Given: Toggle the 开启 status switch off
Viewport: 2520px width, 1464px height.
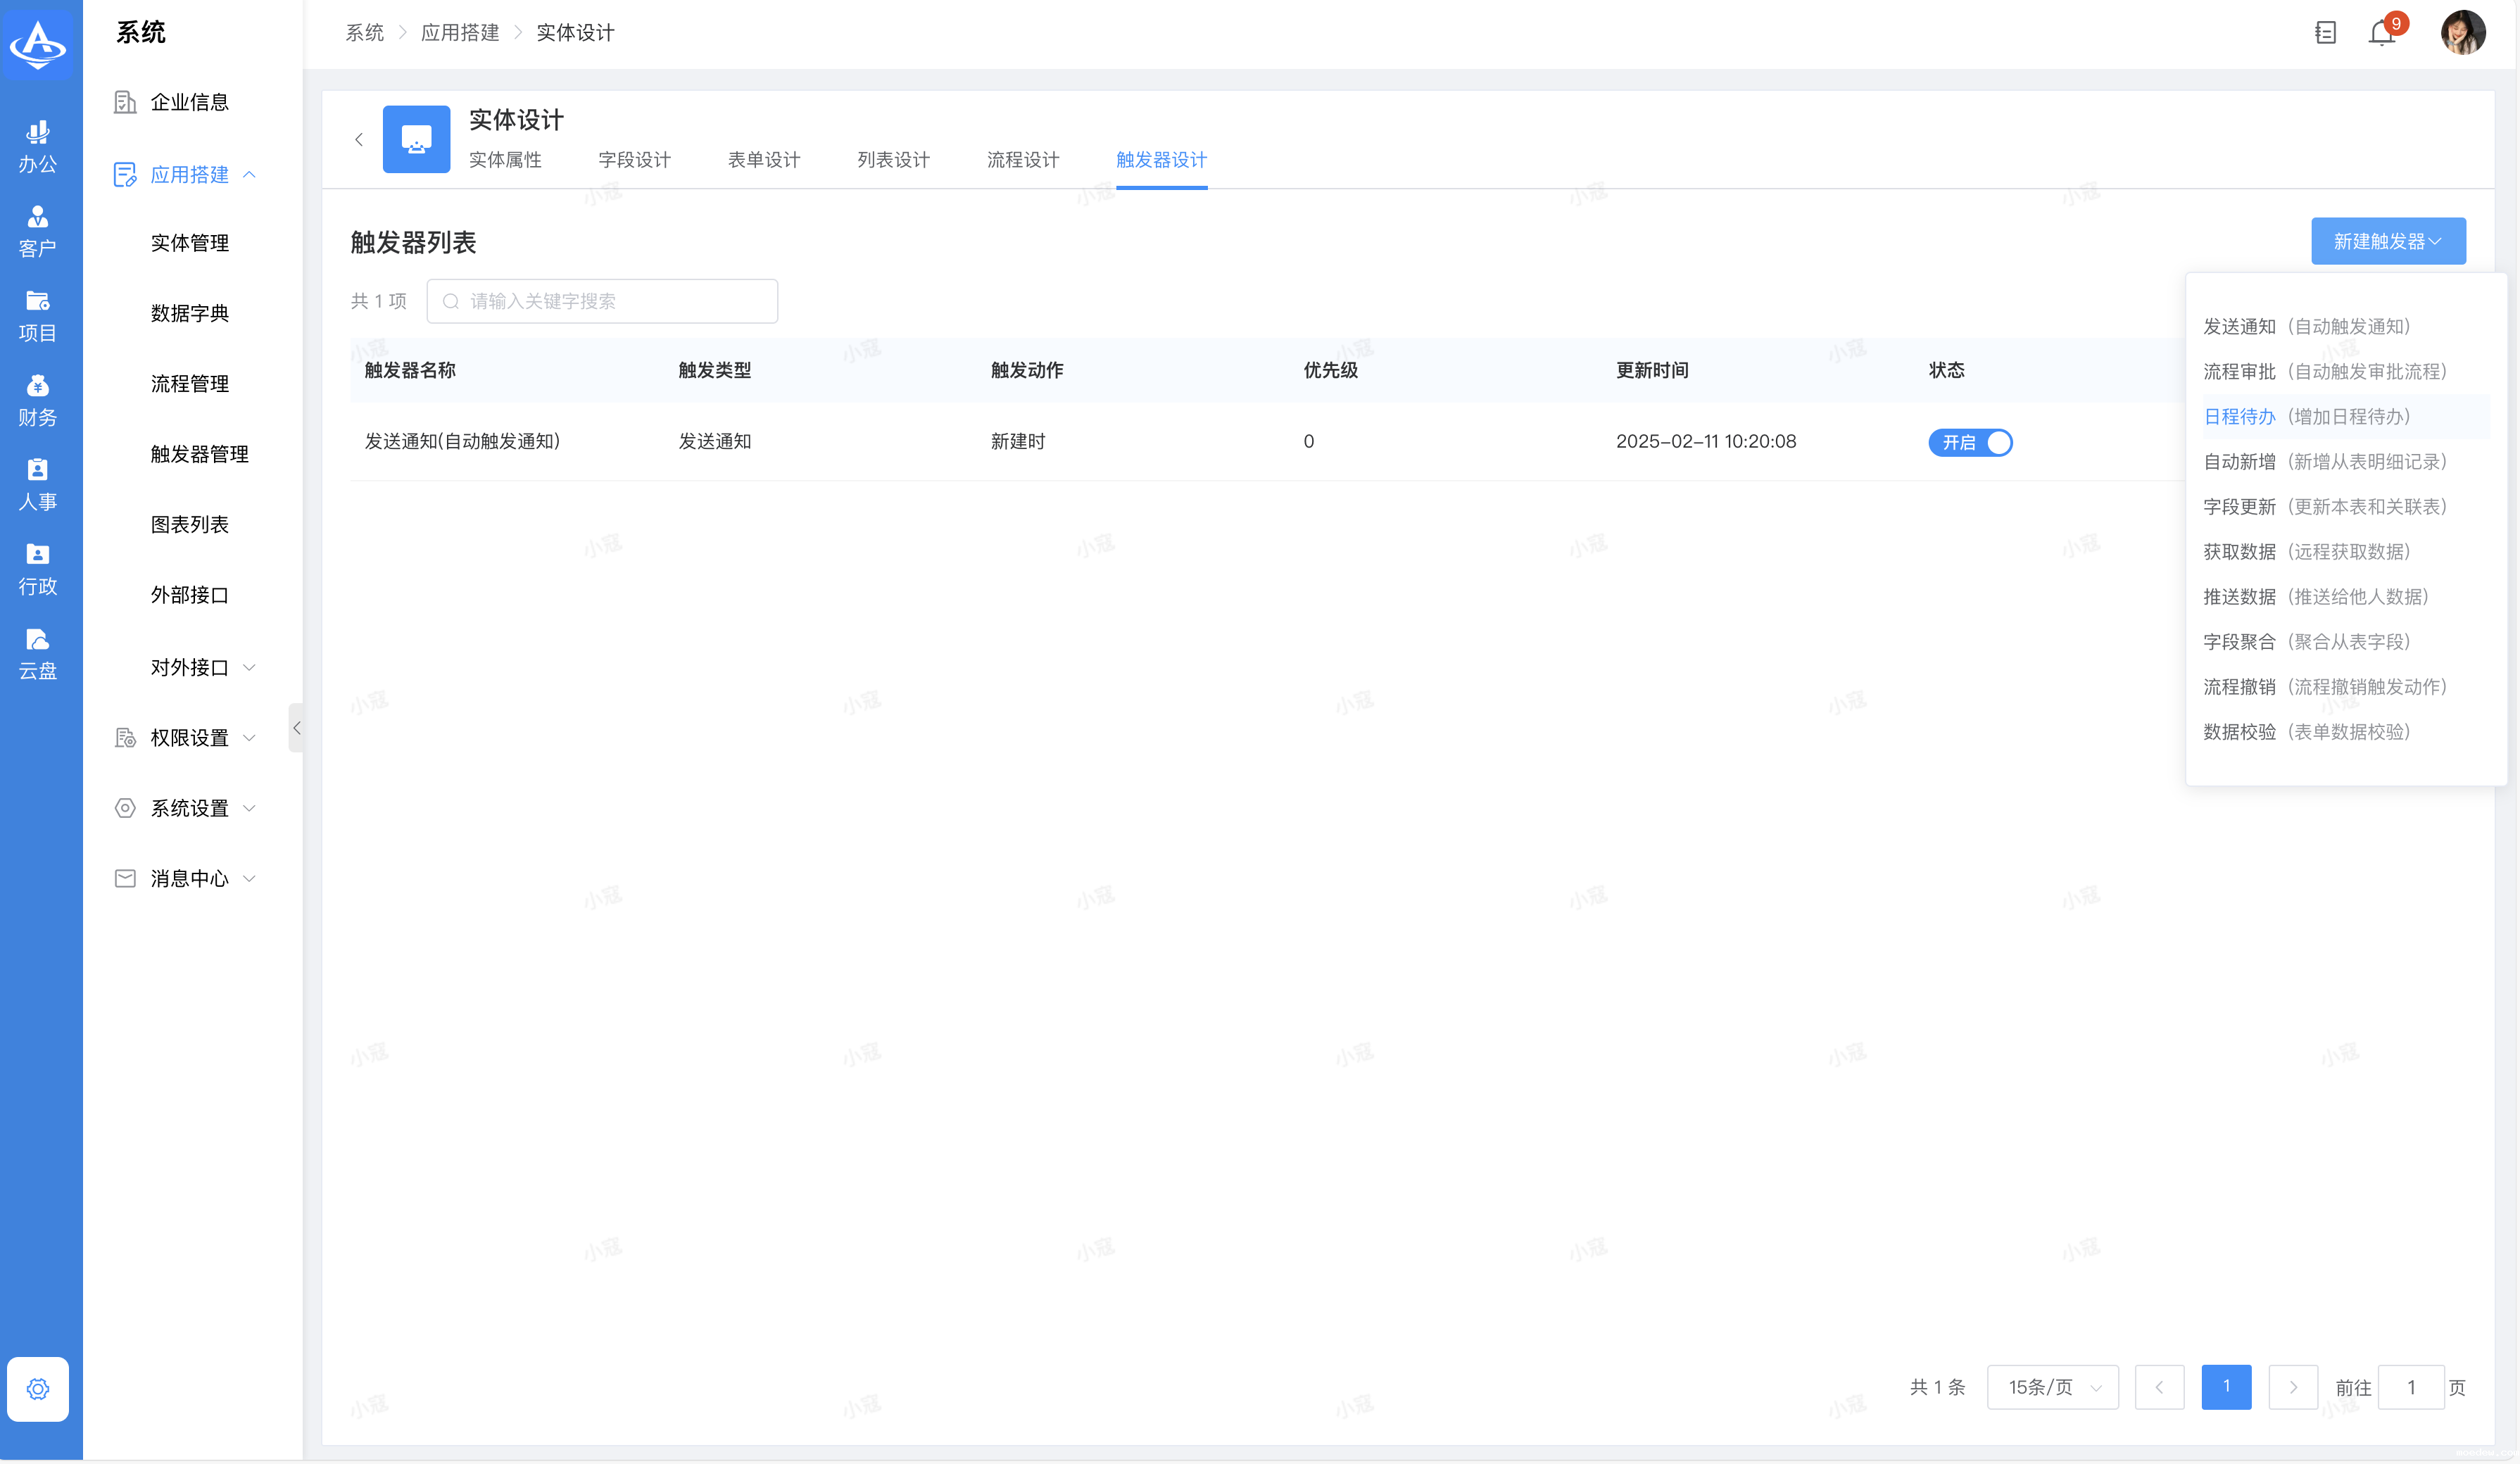Looking at the screenshot, I should [1970, 442].
